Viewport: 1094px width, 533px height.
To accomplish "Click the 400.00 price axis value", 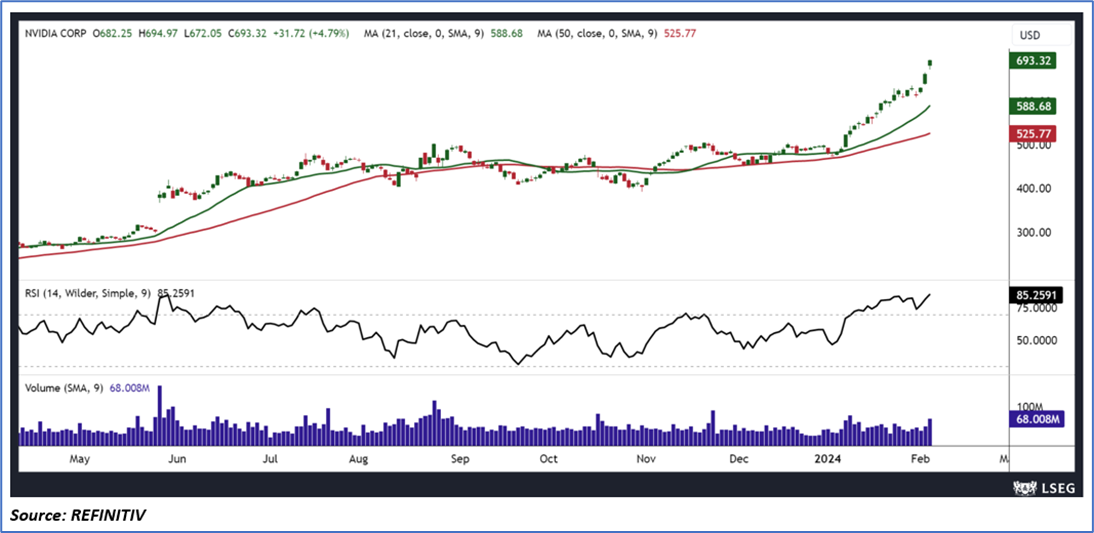I will (x=1032, y=188).
